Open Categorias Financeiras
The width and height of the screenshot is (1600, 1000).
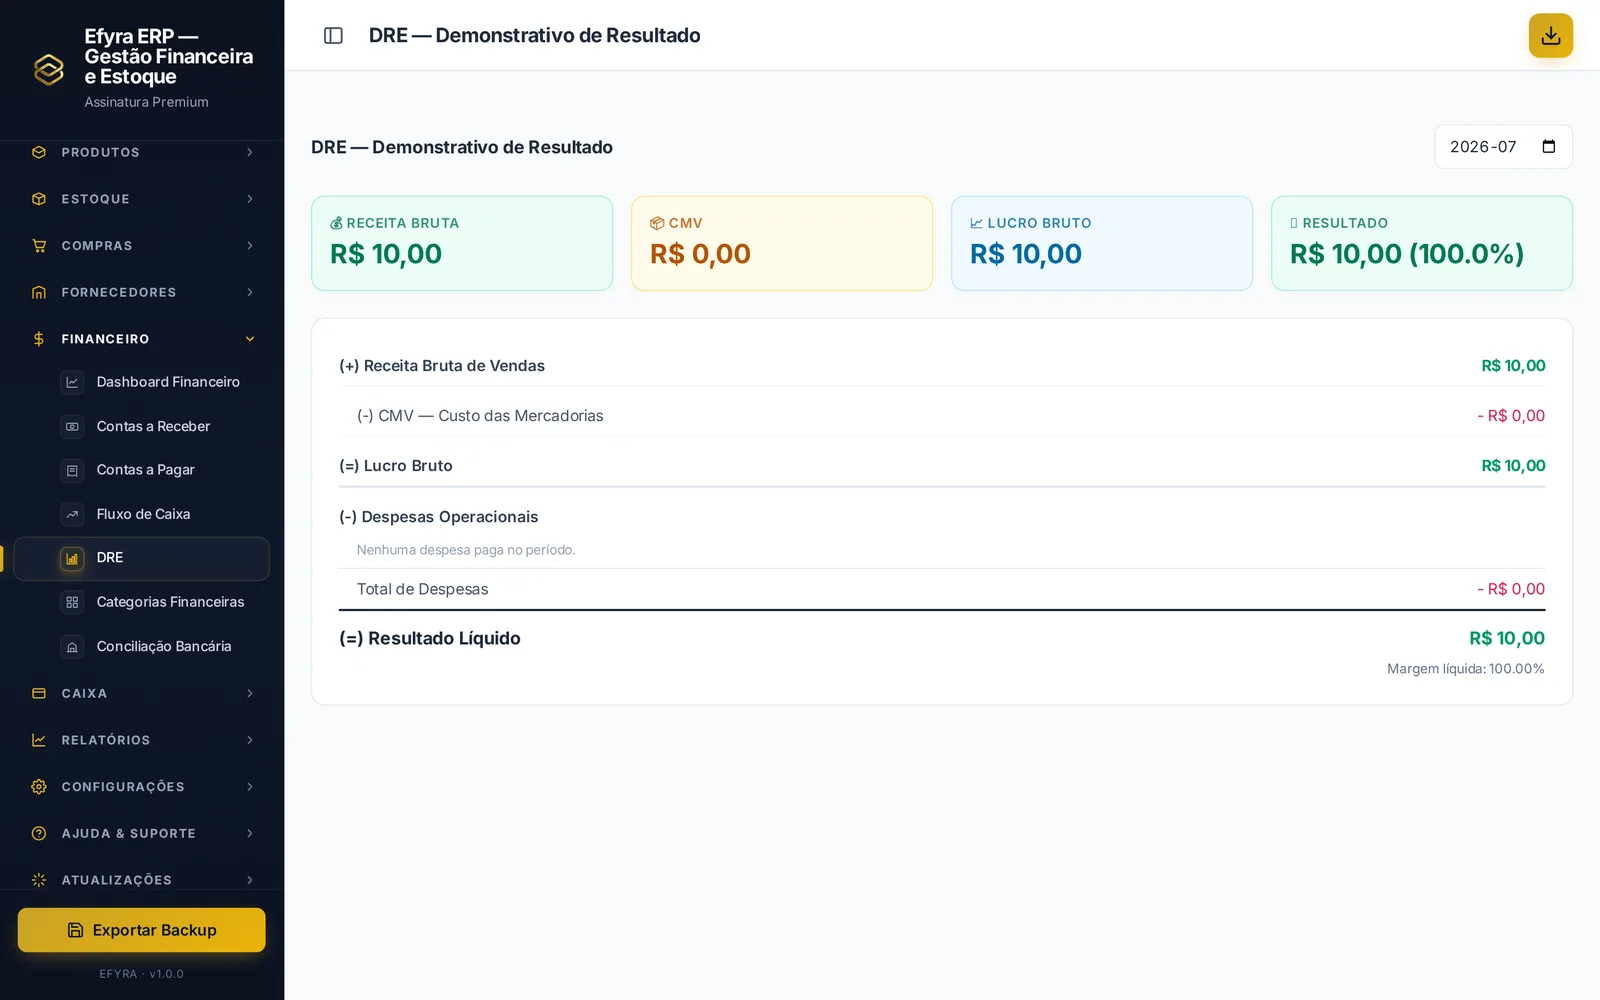coord(142,602)
